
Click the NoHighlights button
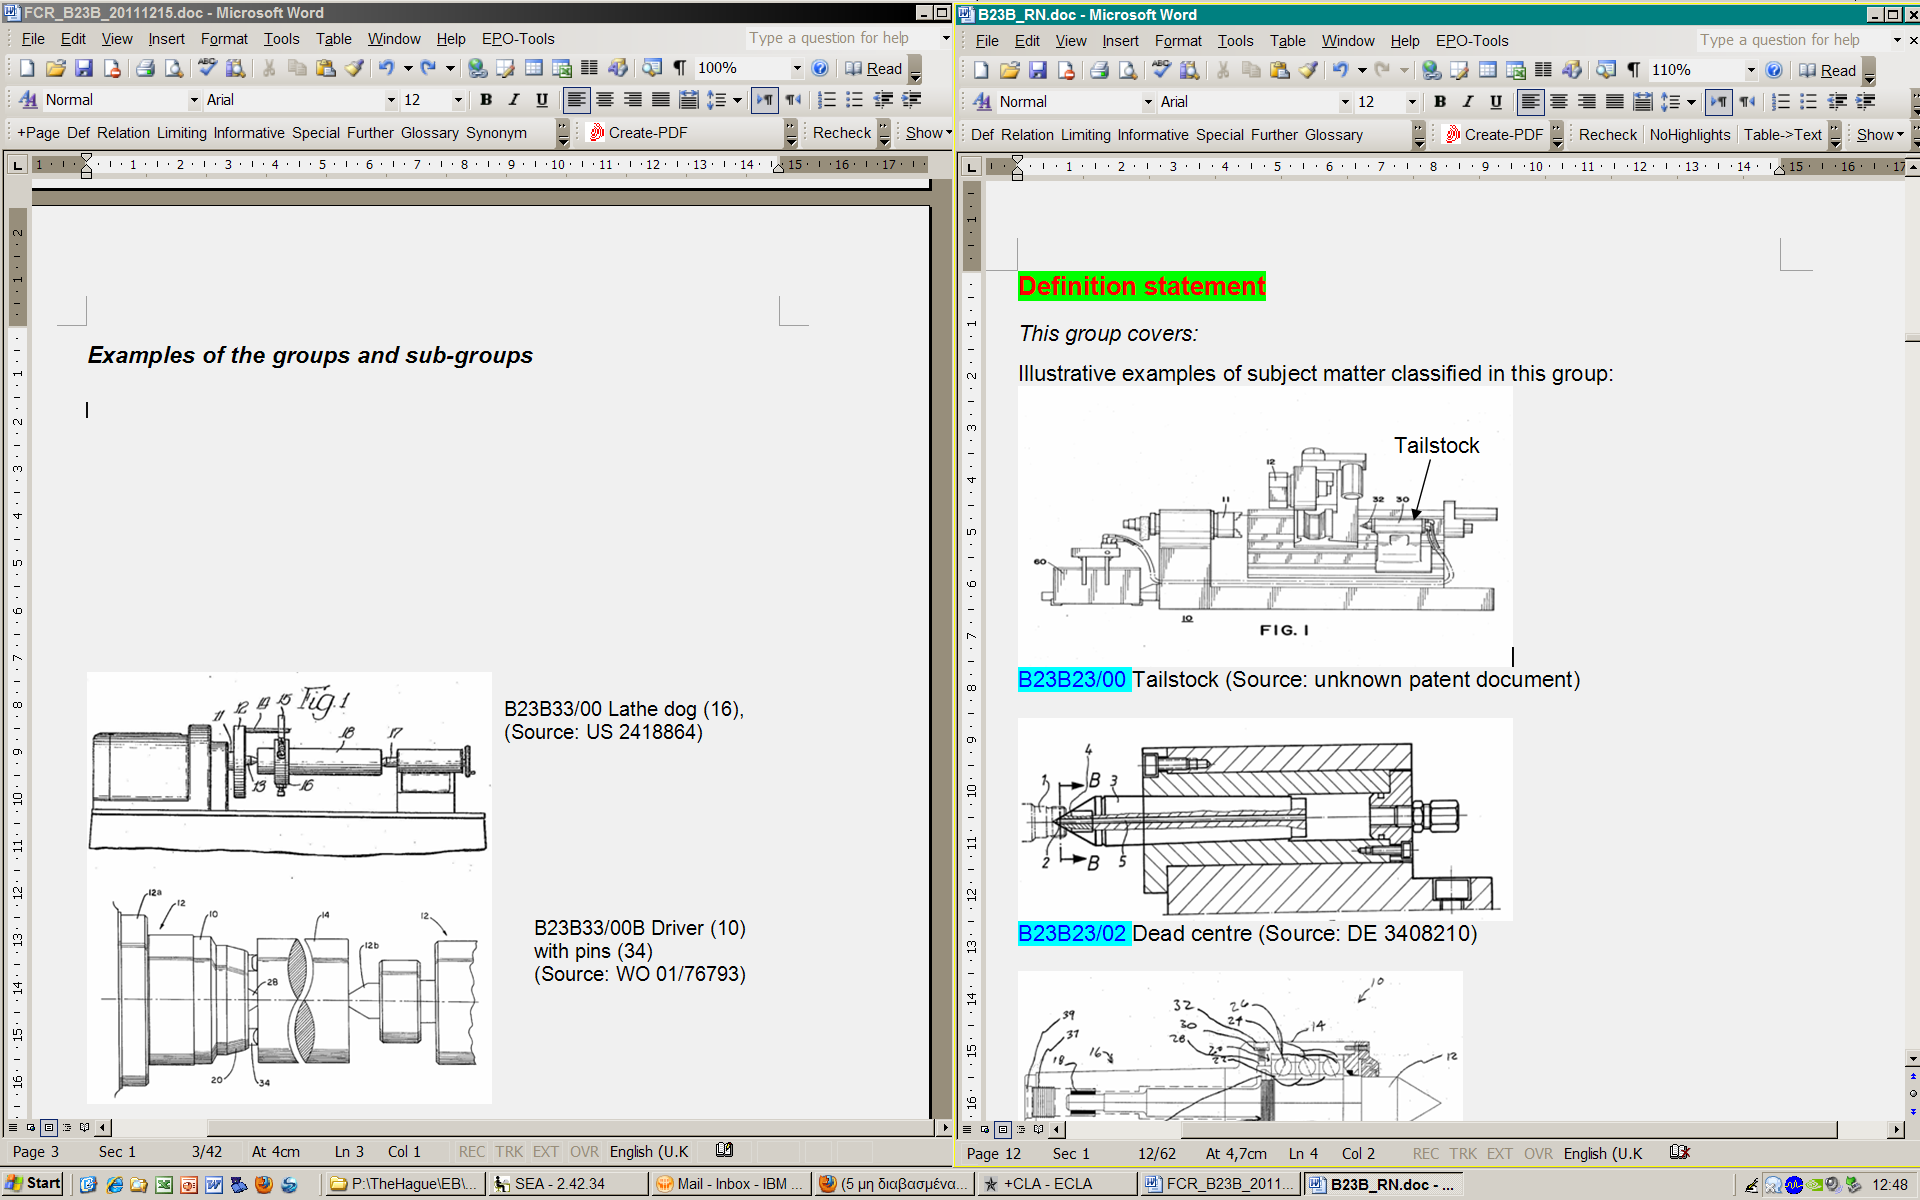coord(1689,135)
